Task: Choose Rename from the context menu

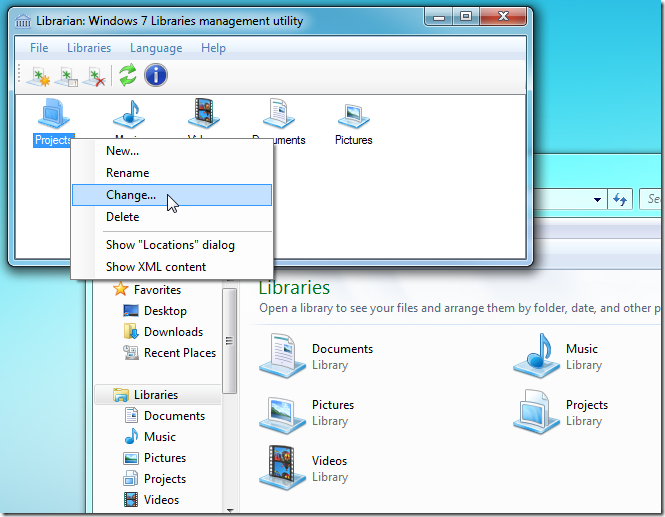Action: click(x=172, y=173)
